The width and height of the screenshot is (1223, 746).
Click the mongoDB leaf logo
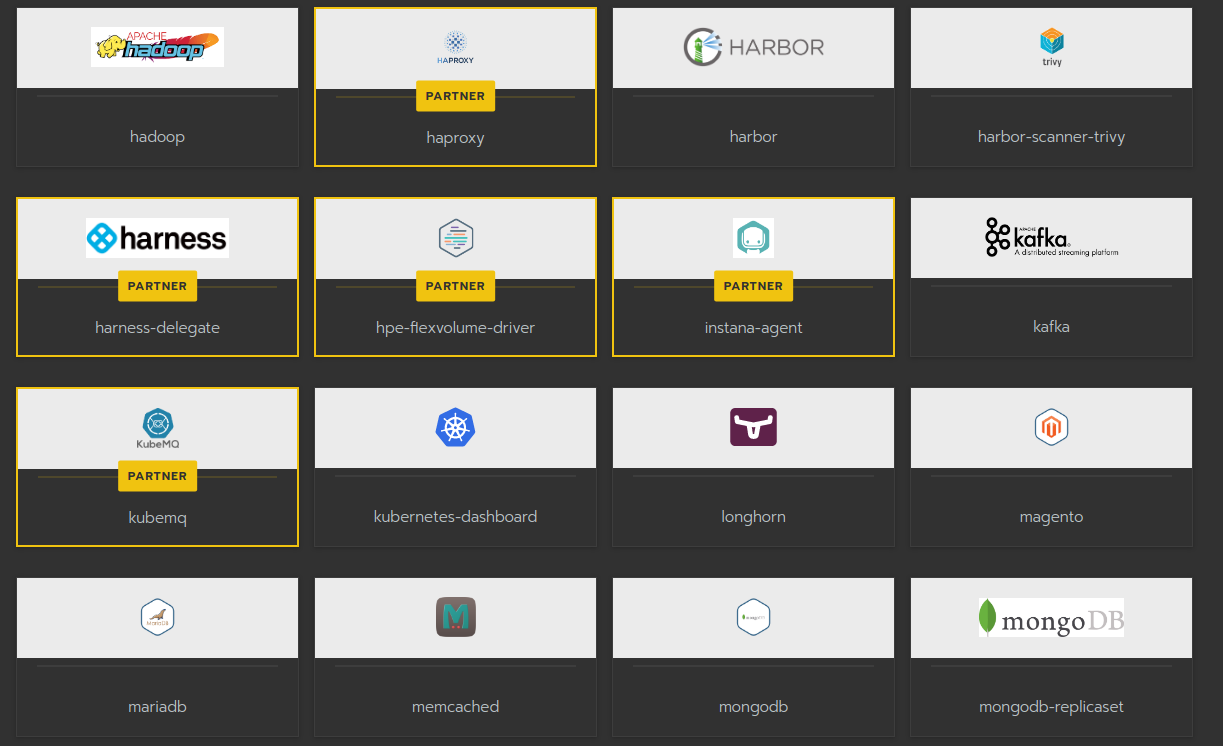tap(1051, 617)
